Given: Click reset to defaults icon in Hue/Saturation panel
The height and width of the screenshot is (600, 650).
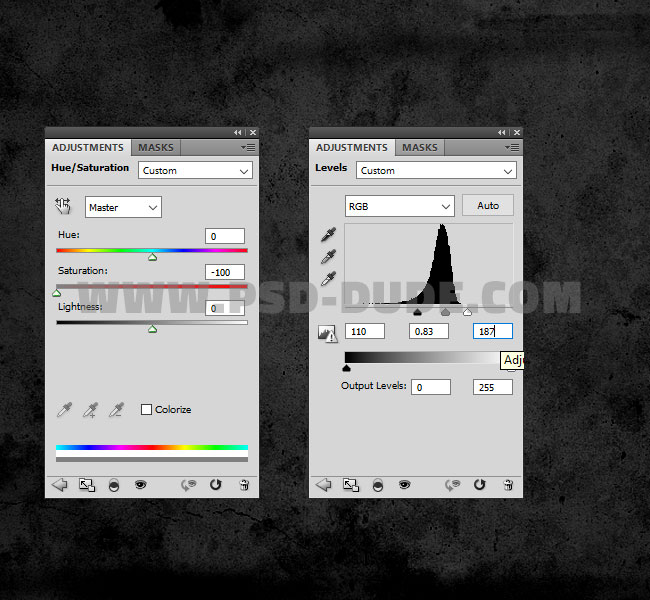Looking at the screenshot, I should tap(215, 485).
